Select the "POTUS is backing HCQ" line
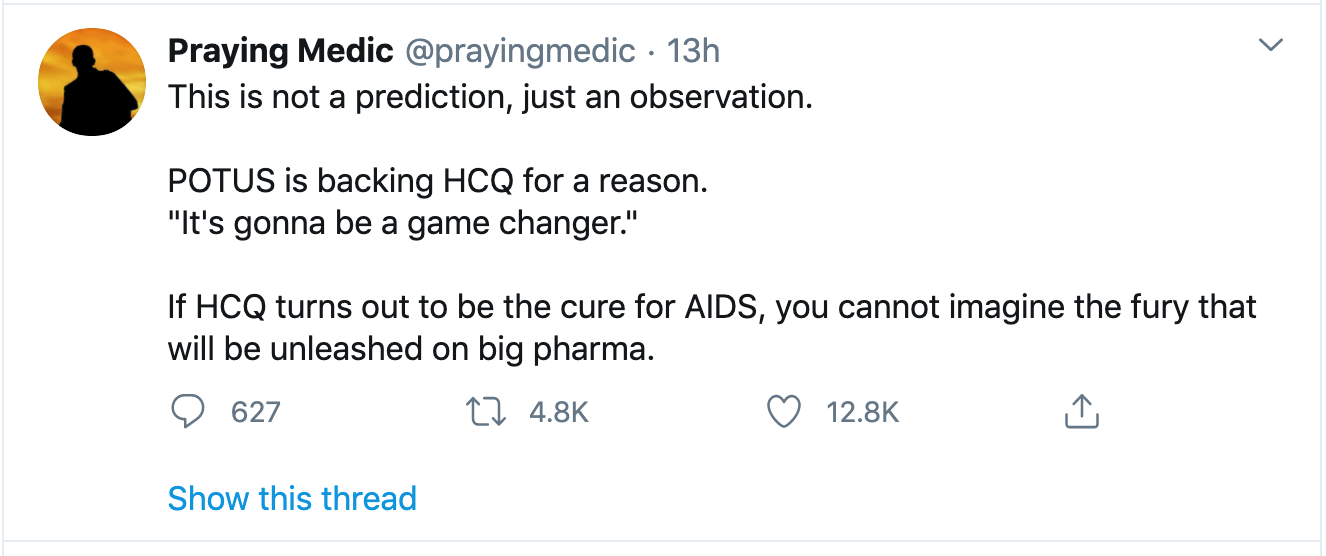 (x=438, y=183)
